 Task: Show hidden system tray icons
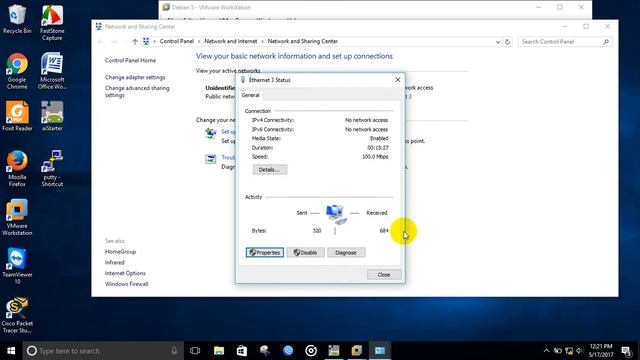click(546, 351)
